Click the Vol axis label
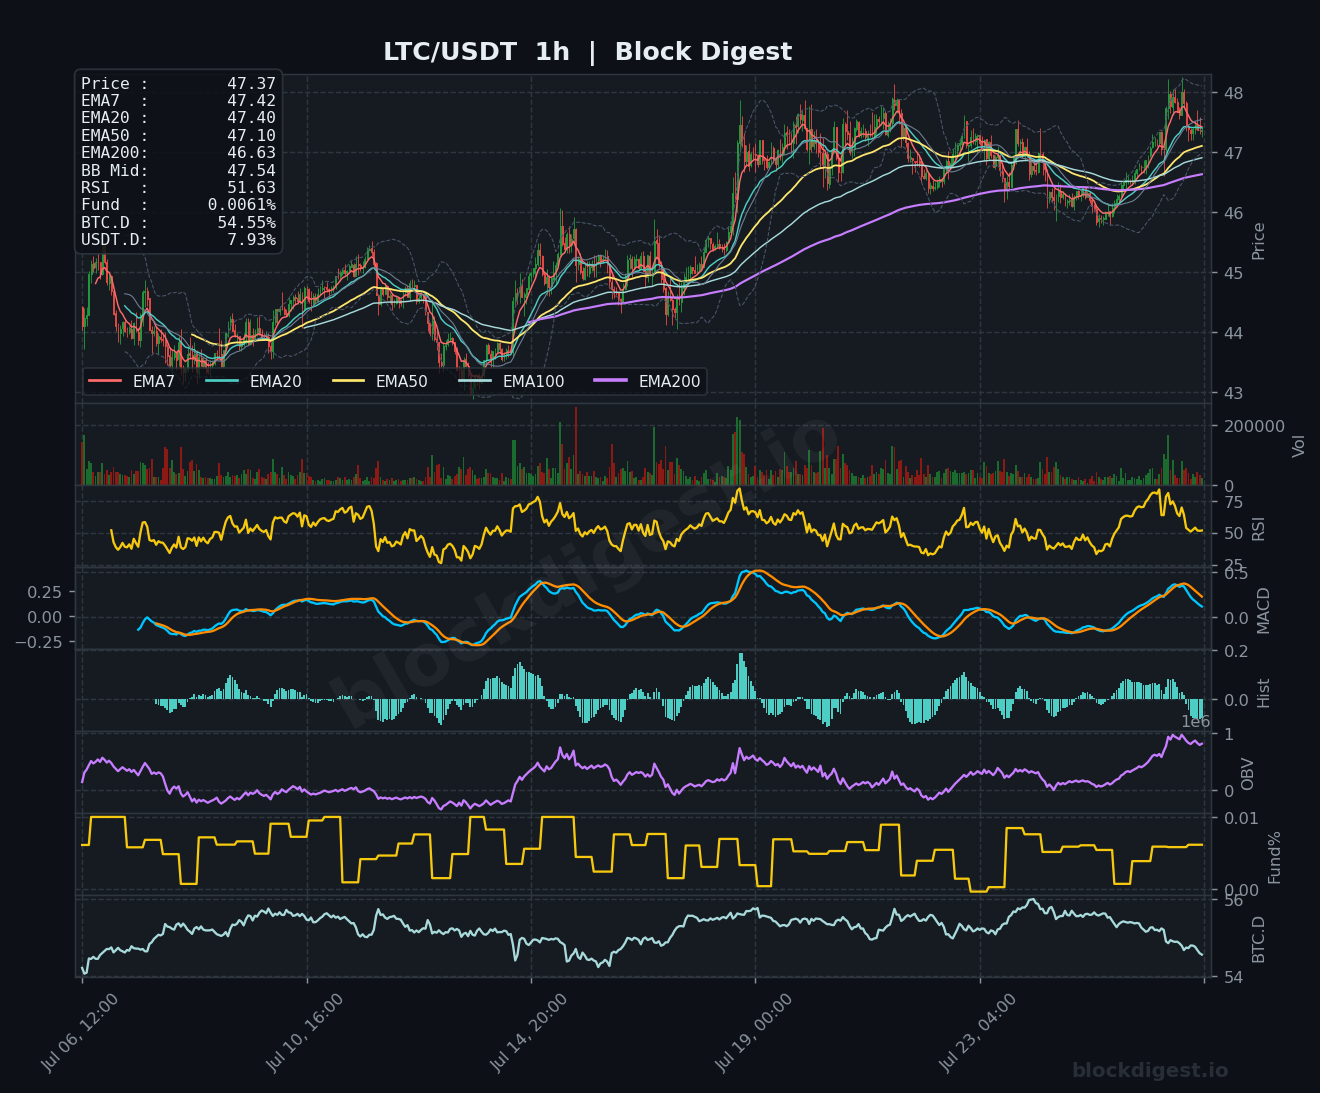The height and width of the screenshot is (1093, 1320). coord(1299,446)
